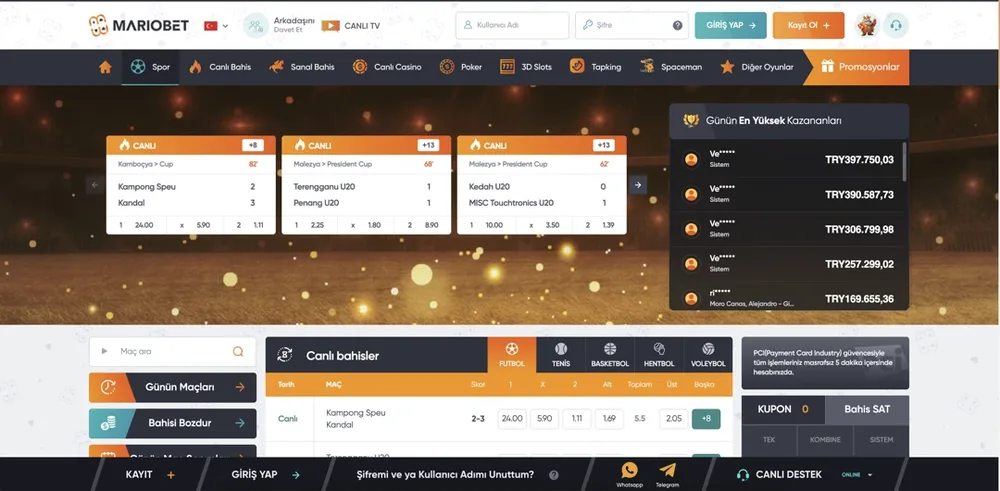Open the Spaceman menu item
This screenshot has height=491, width=1000.
coord(671,67)
